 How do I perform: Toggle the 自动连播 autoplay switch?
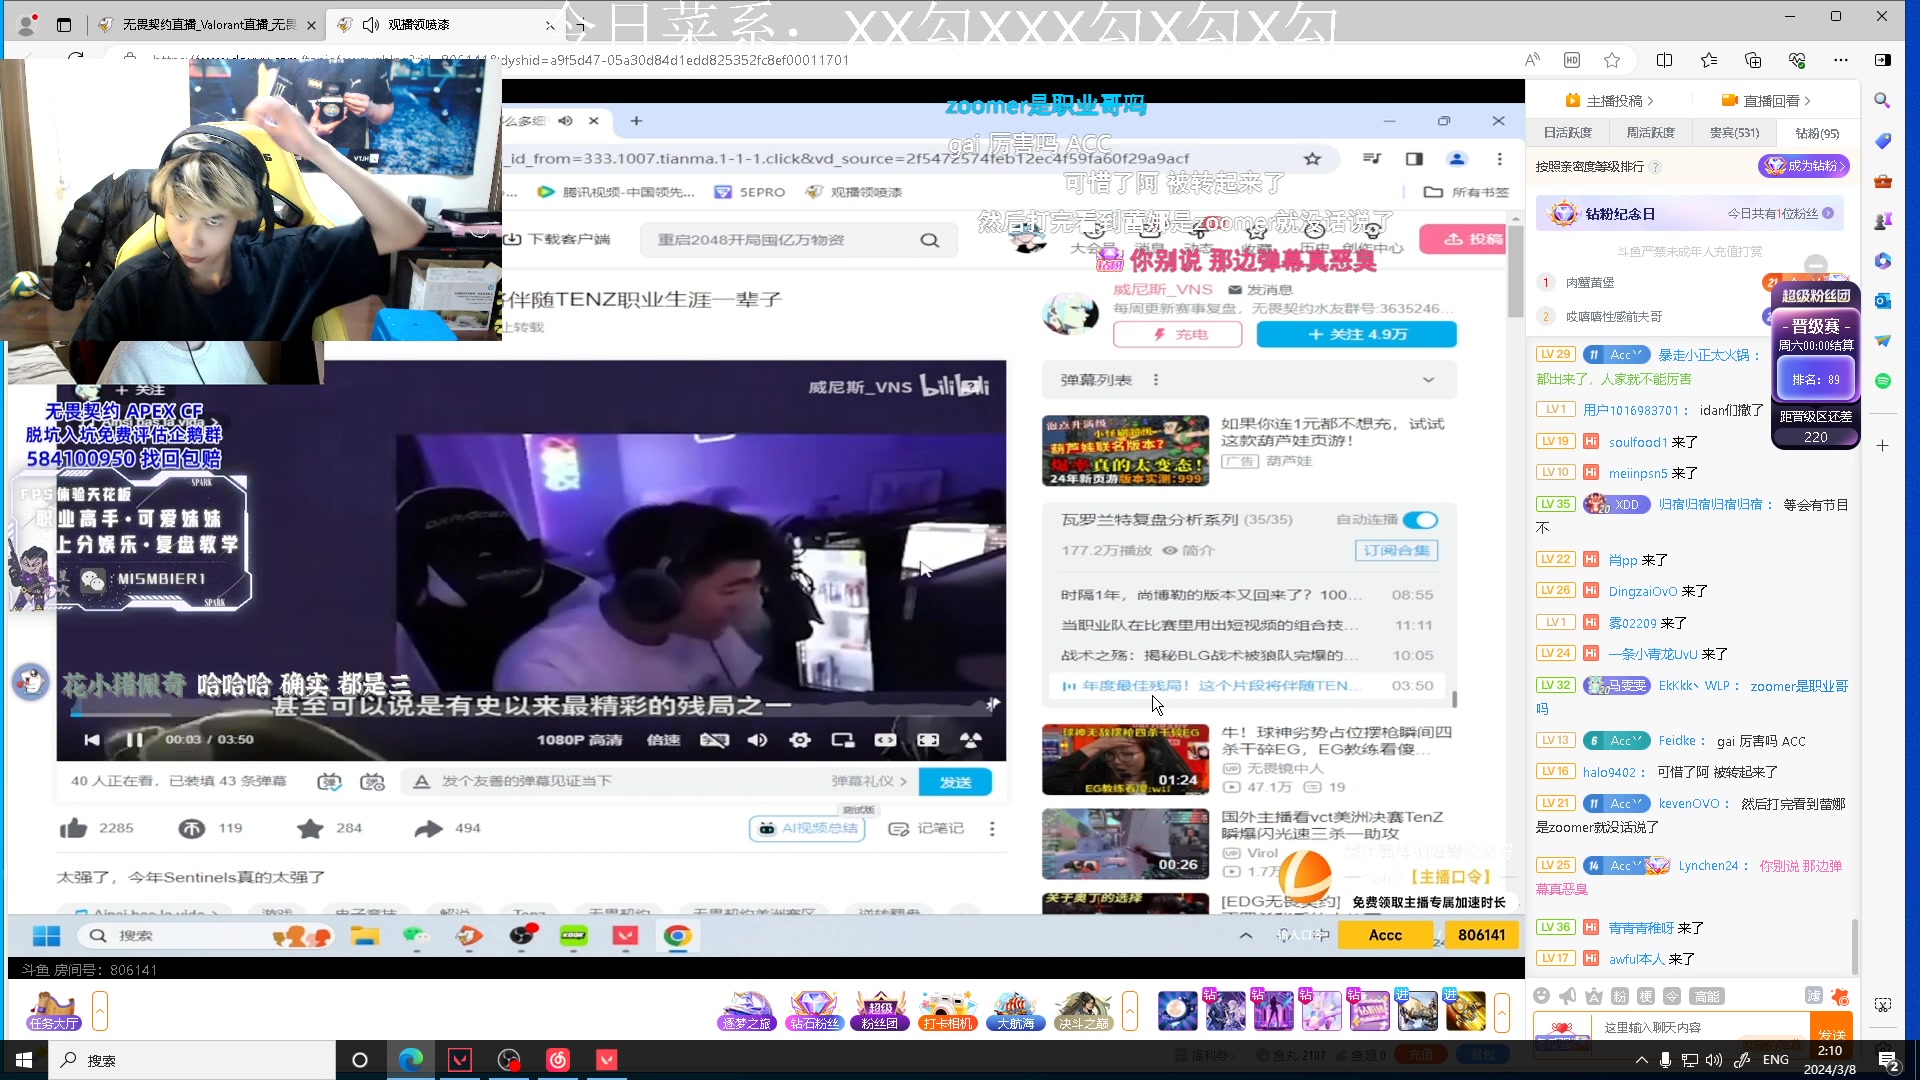coord(1420,520)
